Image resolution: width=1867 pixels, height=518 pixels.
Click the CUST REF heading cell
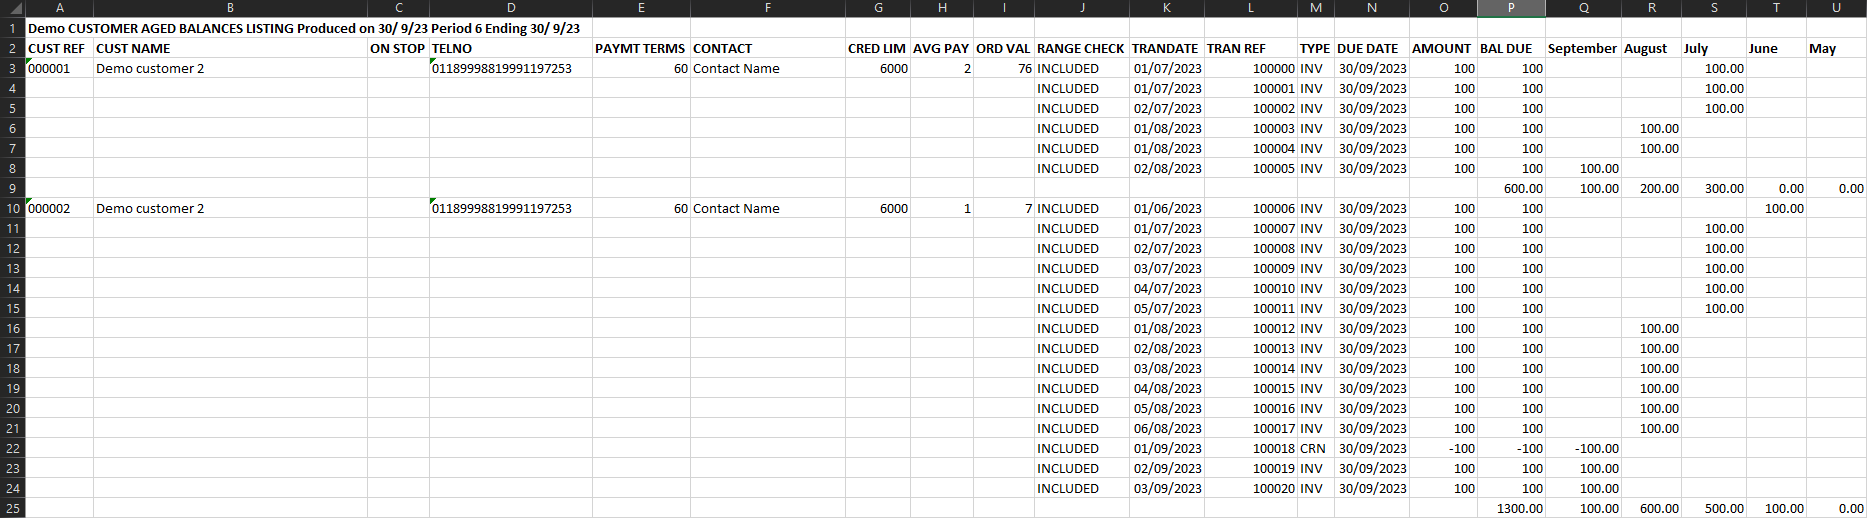pyautogui.click(x=57, y=48)
